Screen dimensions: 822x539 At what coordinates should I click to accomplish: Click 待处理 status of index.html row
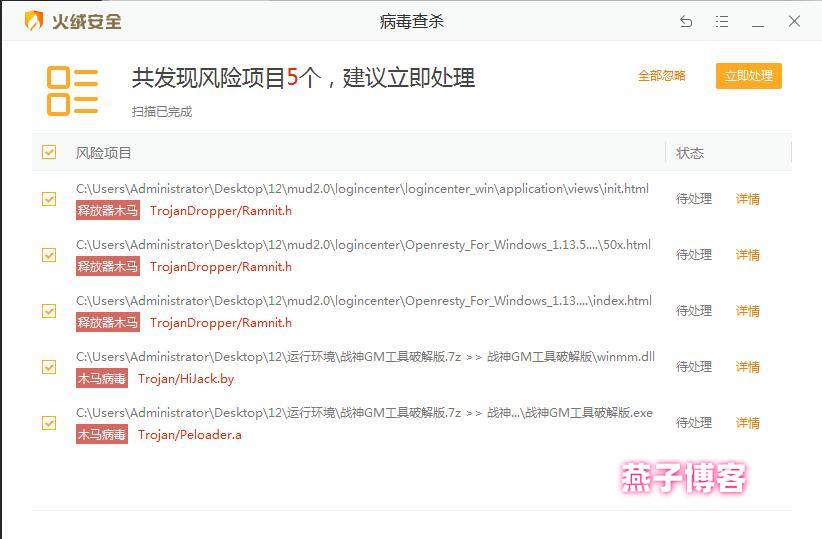[694, 311]
